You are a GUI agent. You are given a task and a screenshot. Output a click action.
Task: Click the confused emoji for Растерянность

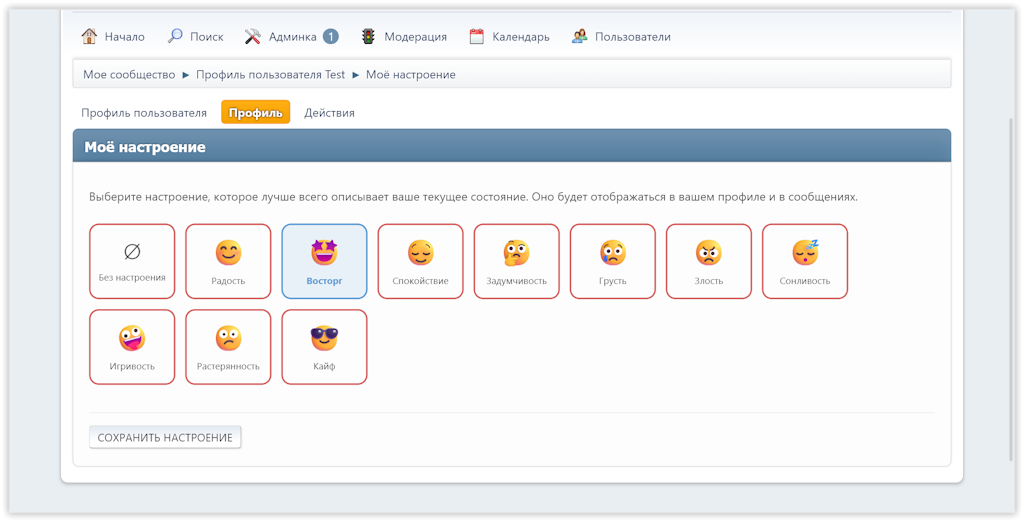(x=229, y=338)
